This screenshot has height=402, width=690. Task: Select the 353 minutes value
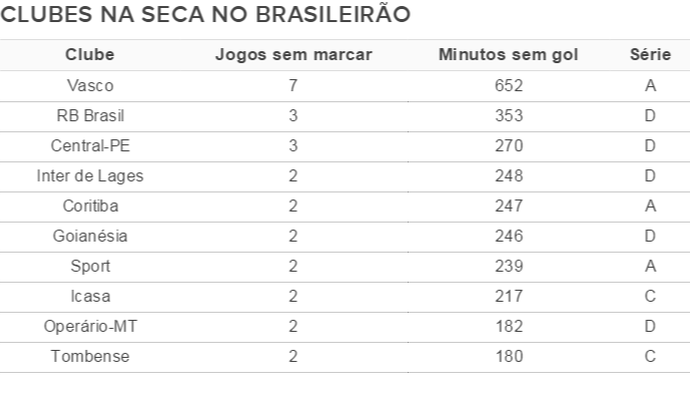pos(508,116)
